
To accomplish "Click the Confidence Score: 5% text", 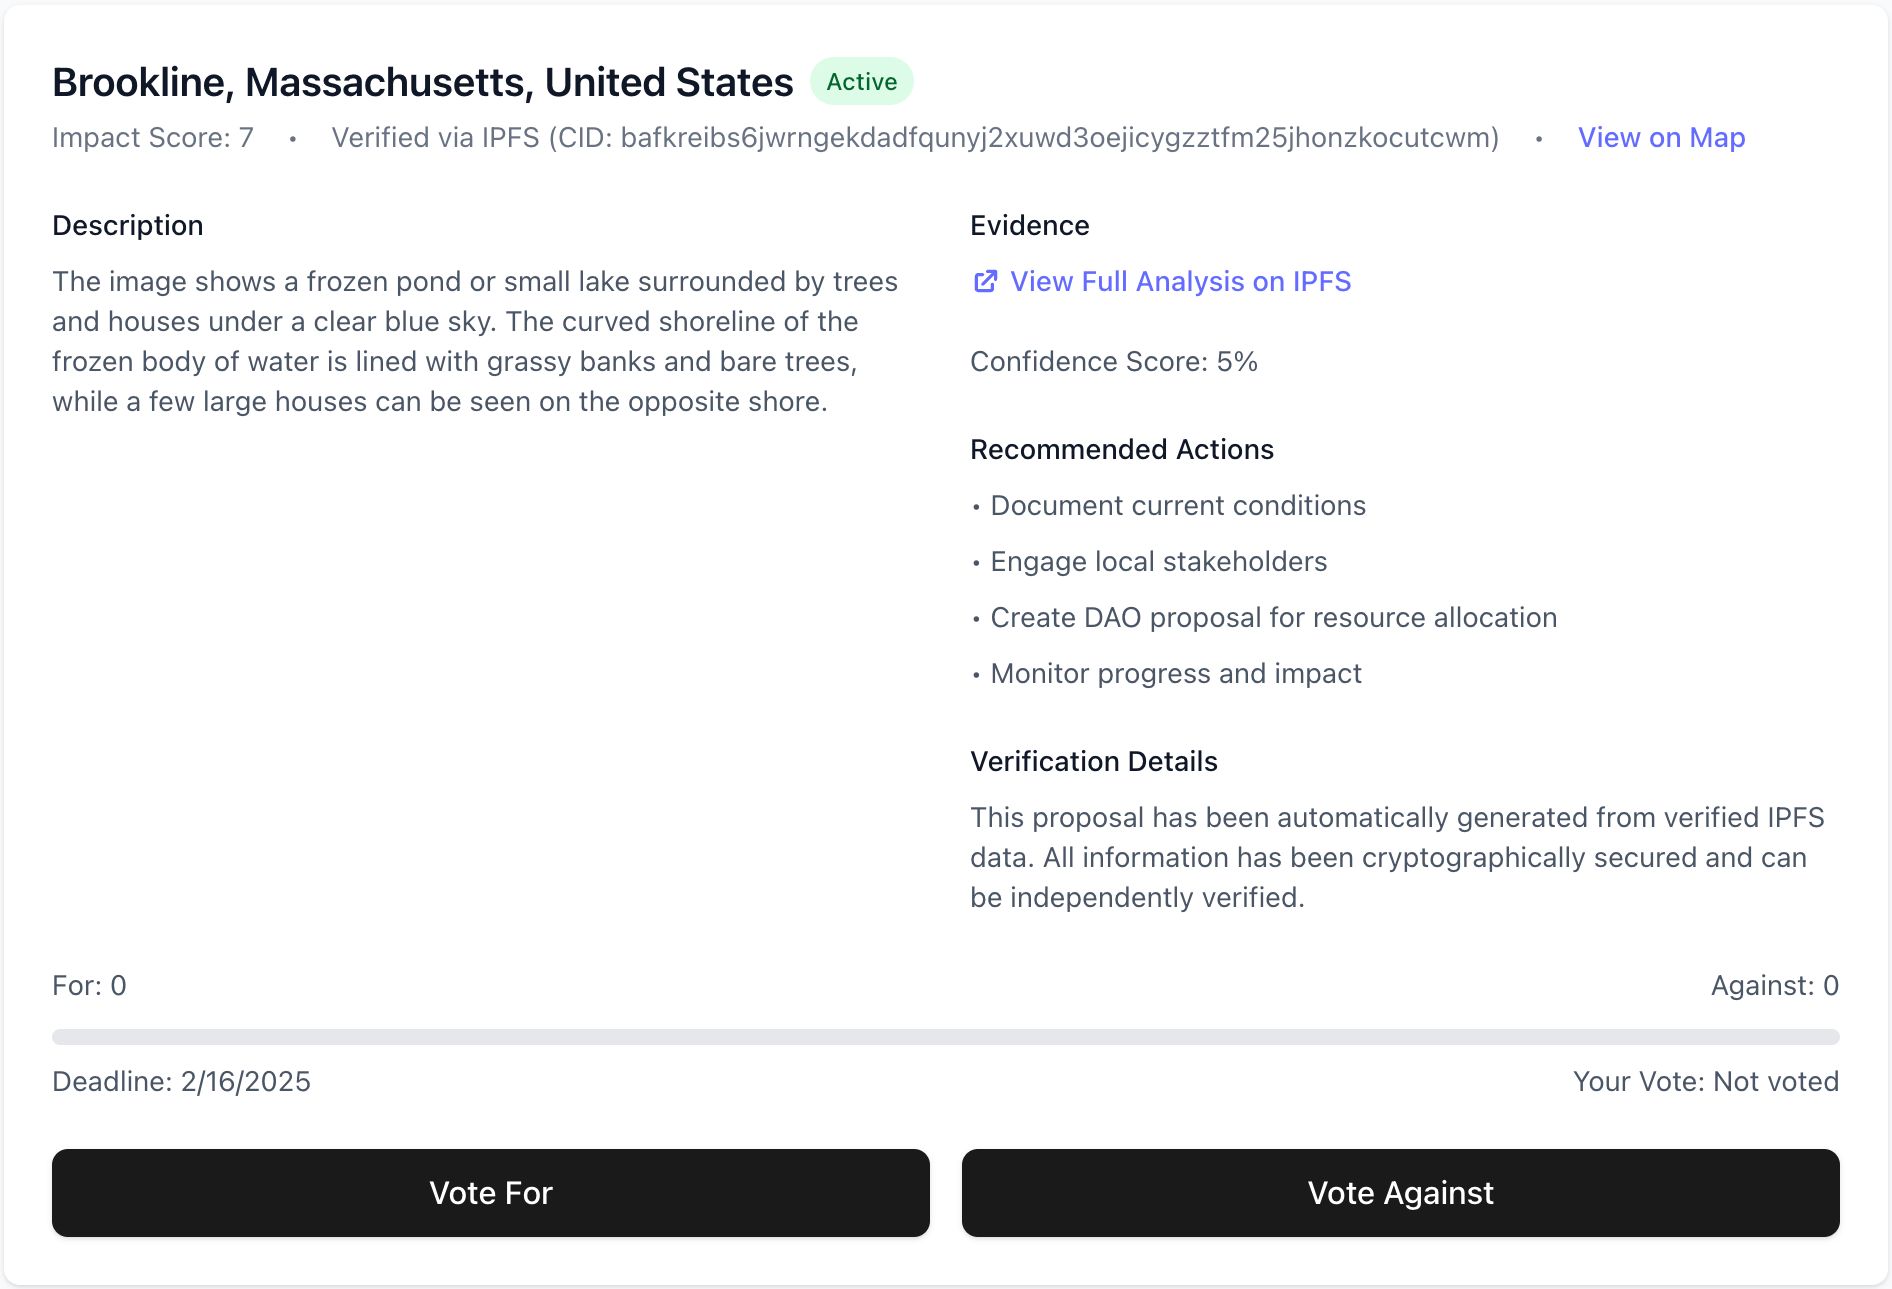I will pyautogui.click(x=1114, y=362).
